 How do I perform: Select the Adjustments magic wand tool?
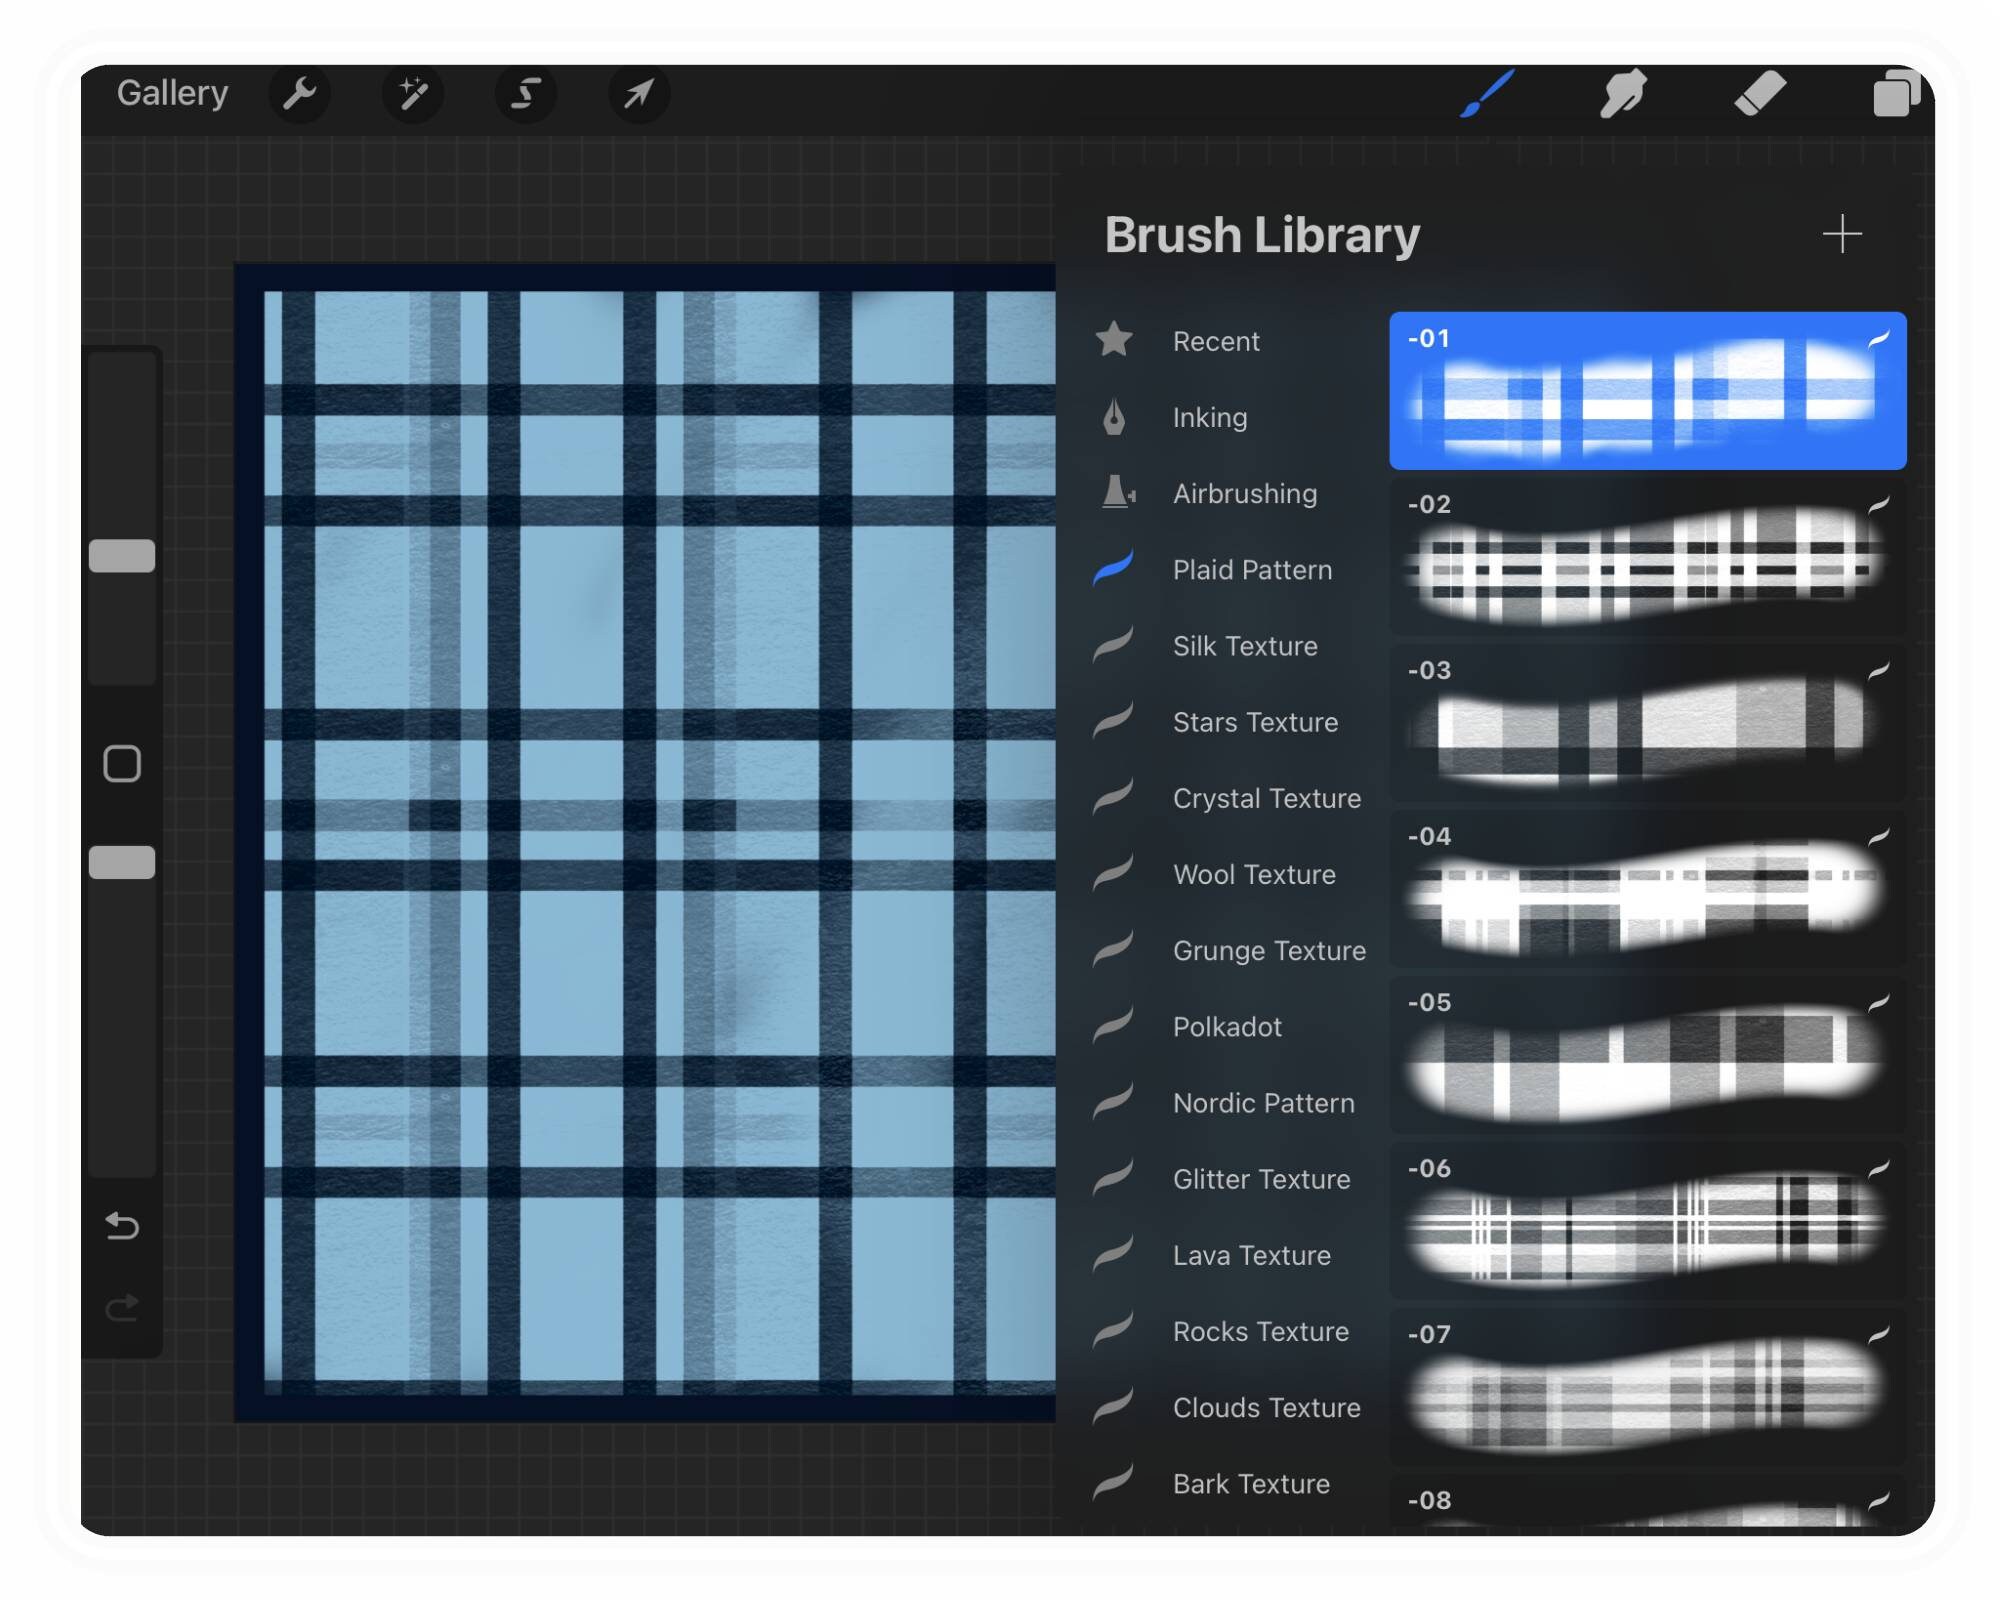coord(412,93)
